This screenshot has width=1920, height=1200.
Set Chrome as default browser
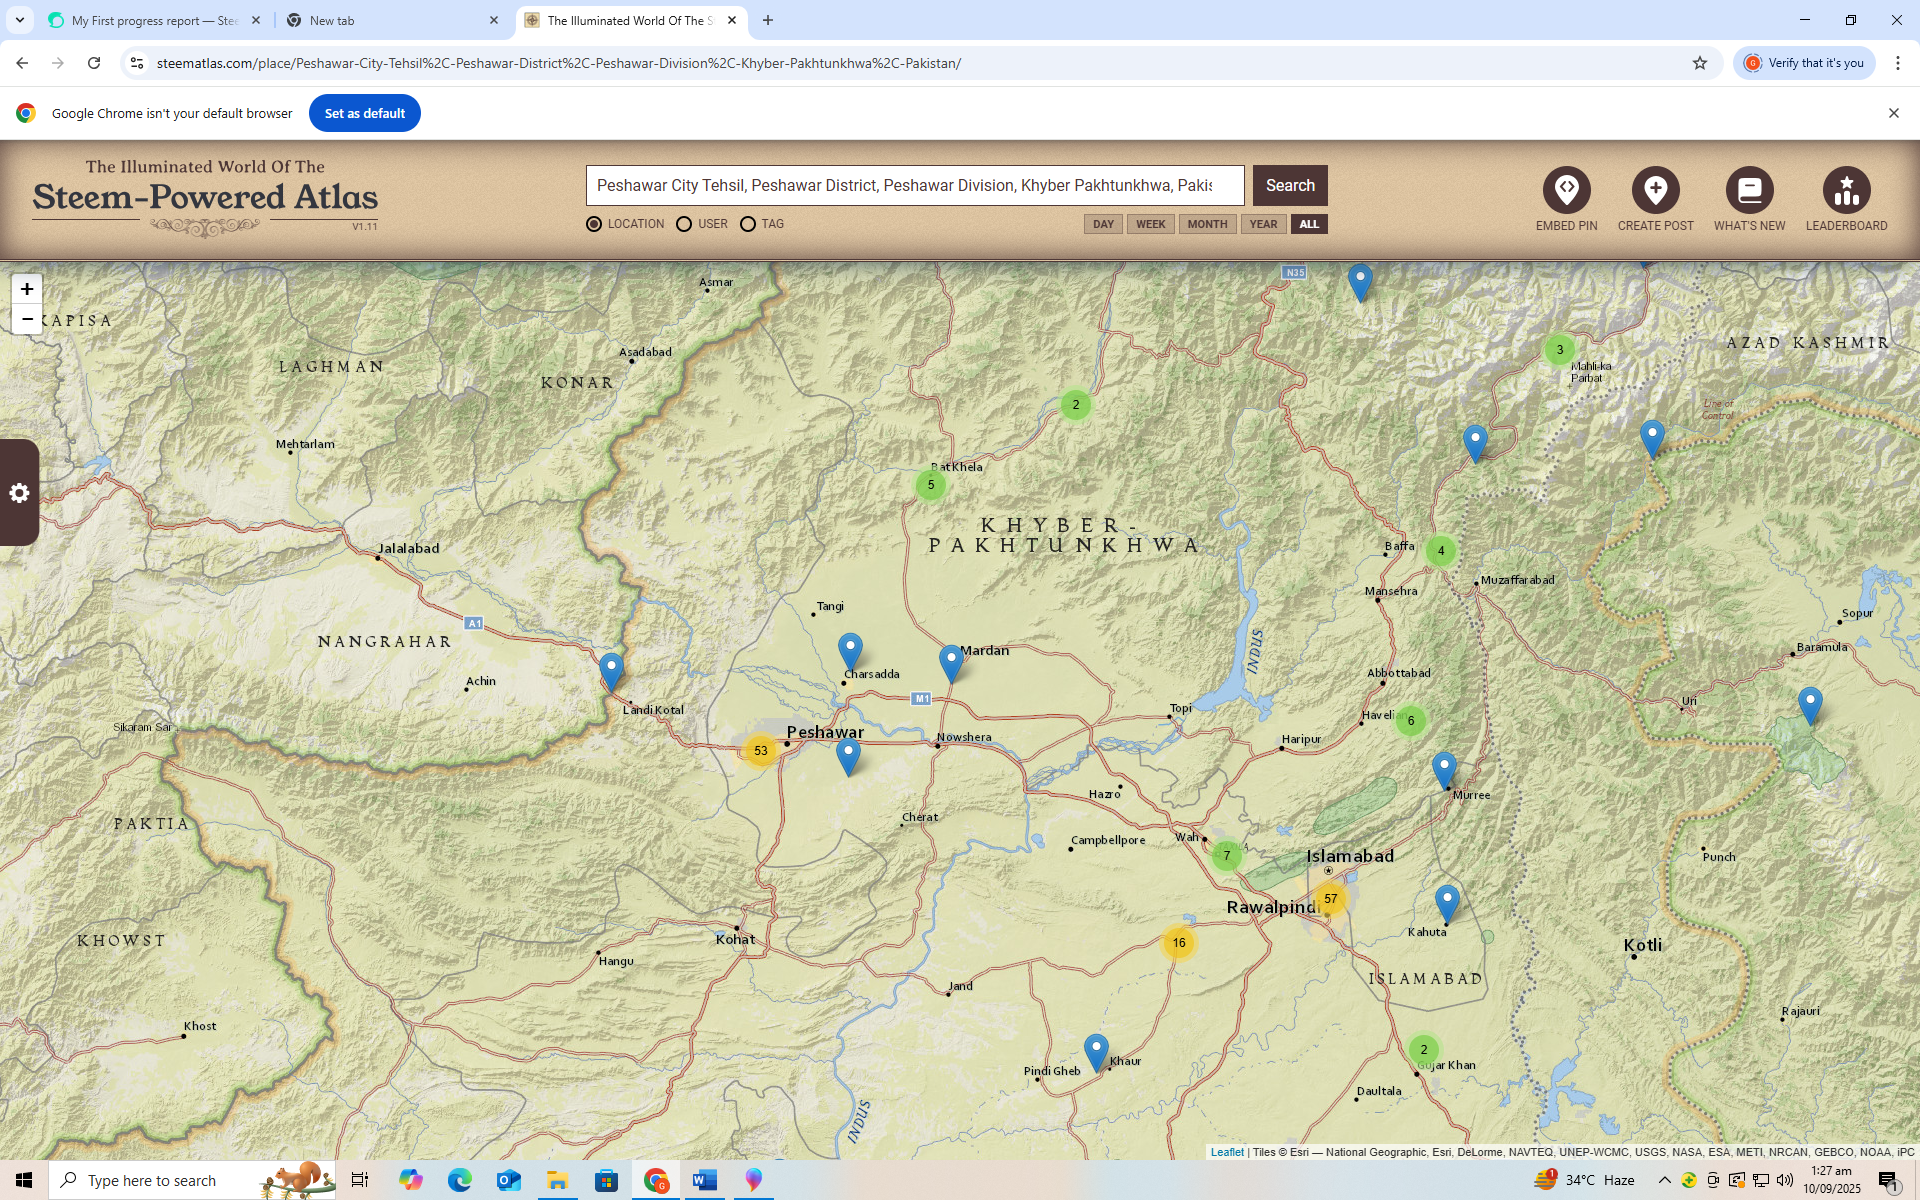364,113
